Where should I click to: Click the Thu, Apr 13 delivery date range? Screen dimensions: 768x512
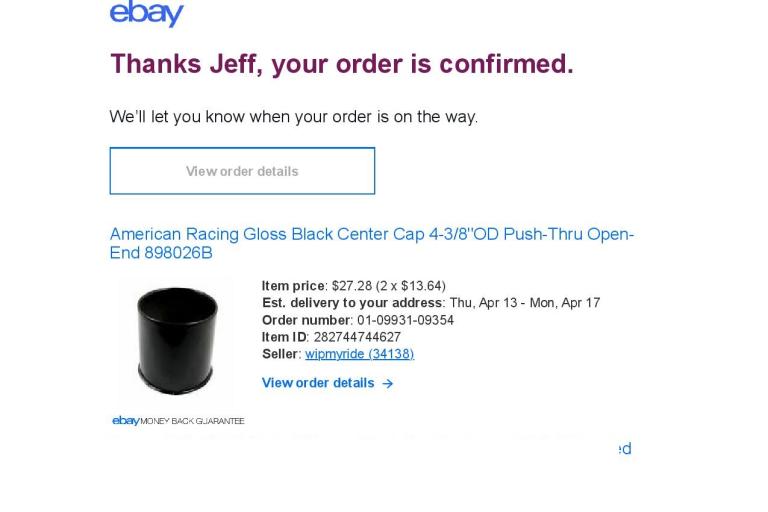[x=524, y=303]
